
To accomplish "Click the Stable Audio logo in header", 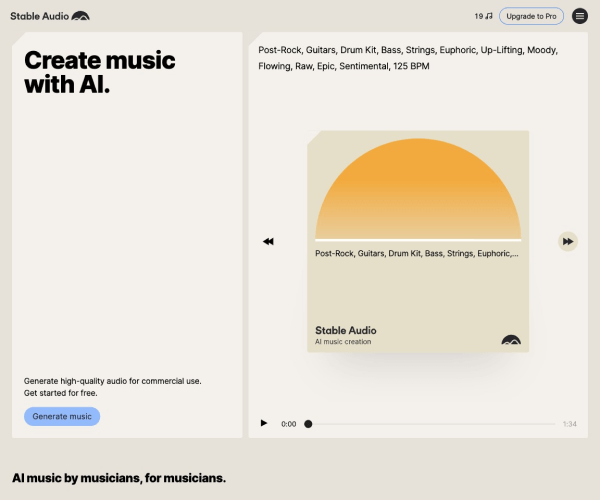I will pyautogui.click(x=50, y=16).
